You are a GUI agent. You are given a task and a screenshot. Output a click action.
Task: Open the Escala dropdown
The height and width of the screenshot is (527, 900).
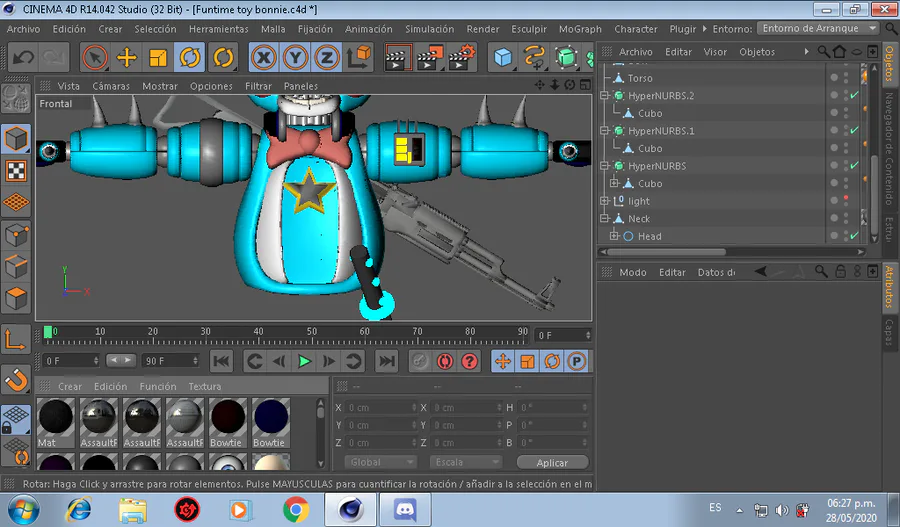465,462
